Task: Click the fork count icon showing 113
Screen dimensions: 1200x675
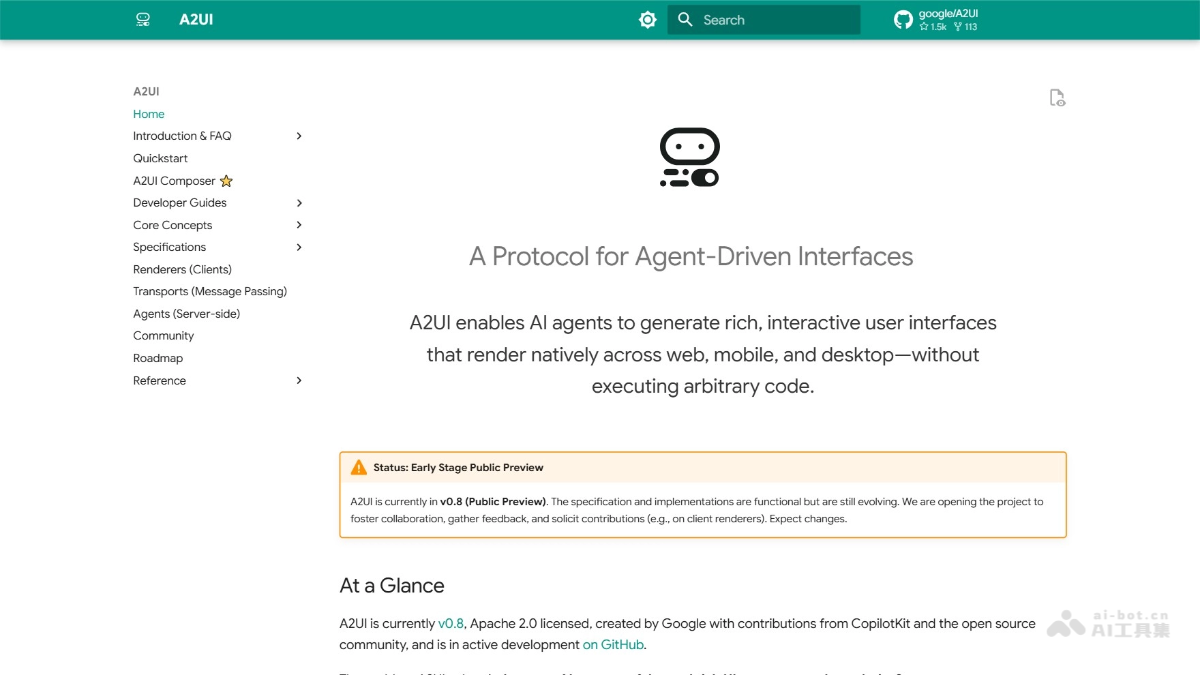Action: point(958,27)
